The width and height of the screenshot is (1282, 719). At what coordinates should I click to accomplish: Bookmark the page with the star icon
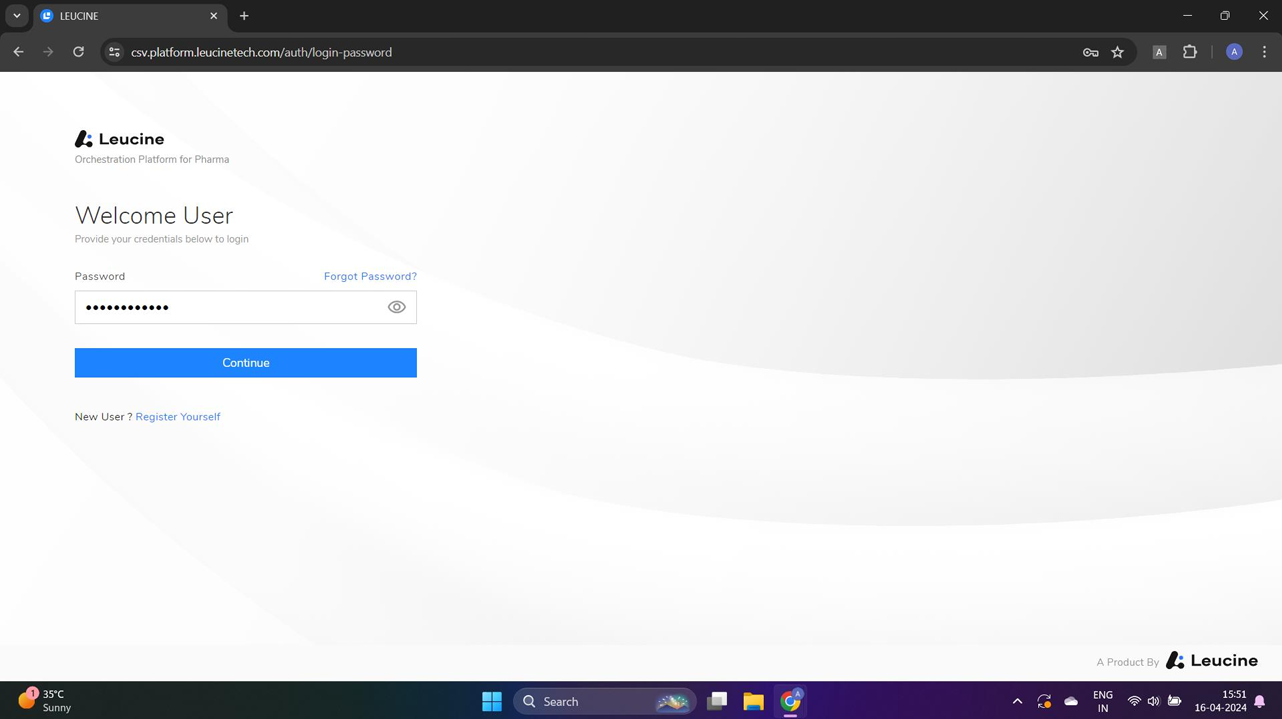pyautogui.click(x=1117, y=52)
